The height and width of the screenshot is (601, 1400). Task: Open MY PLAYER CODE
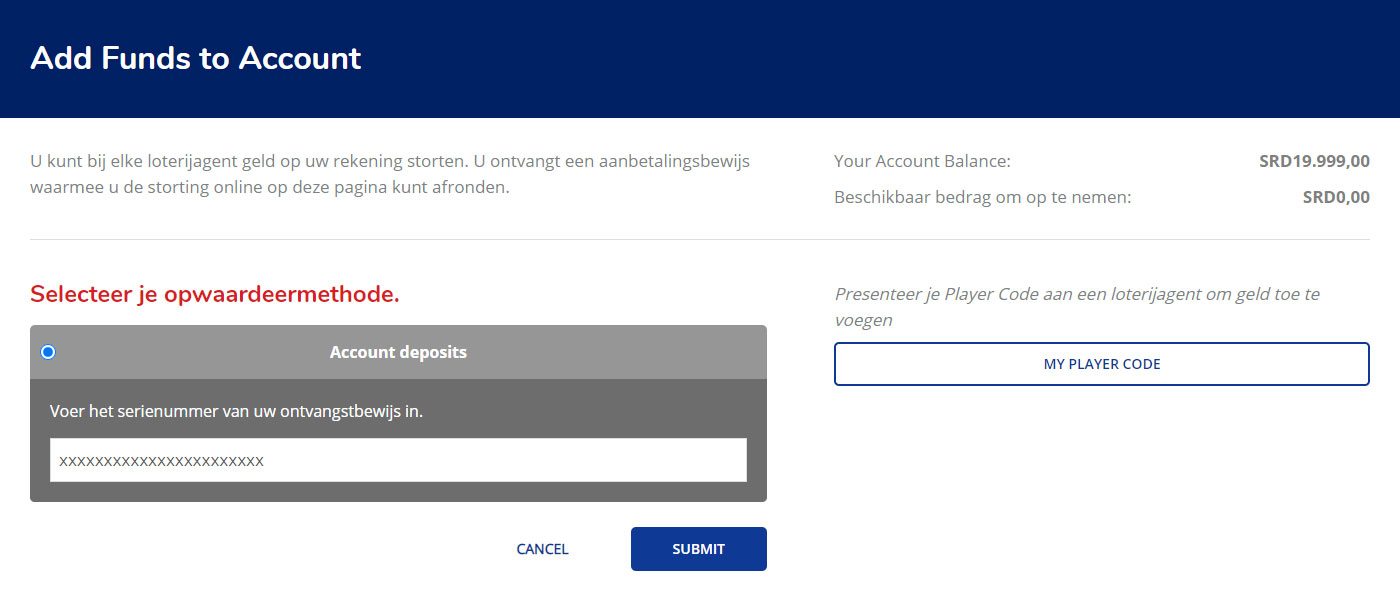click(x=1101, y=364)
